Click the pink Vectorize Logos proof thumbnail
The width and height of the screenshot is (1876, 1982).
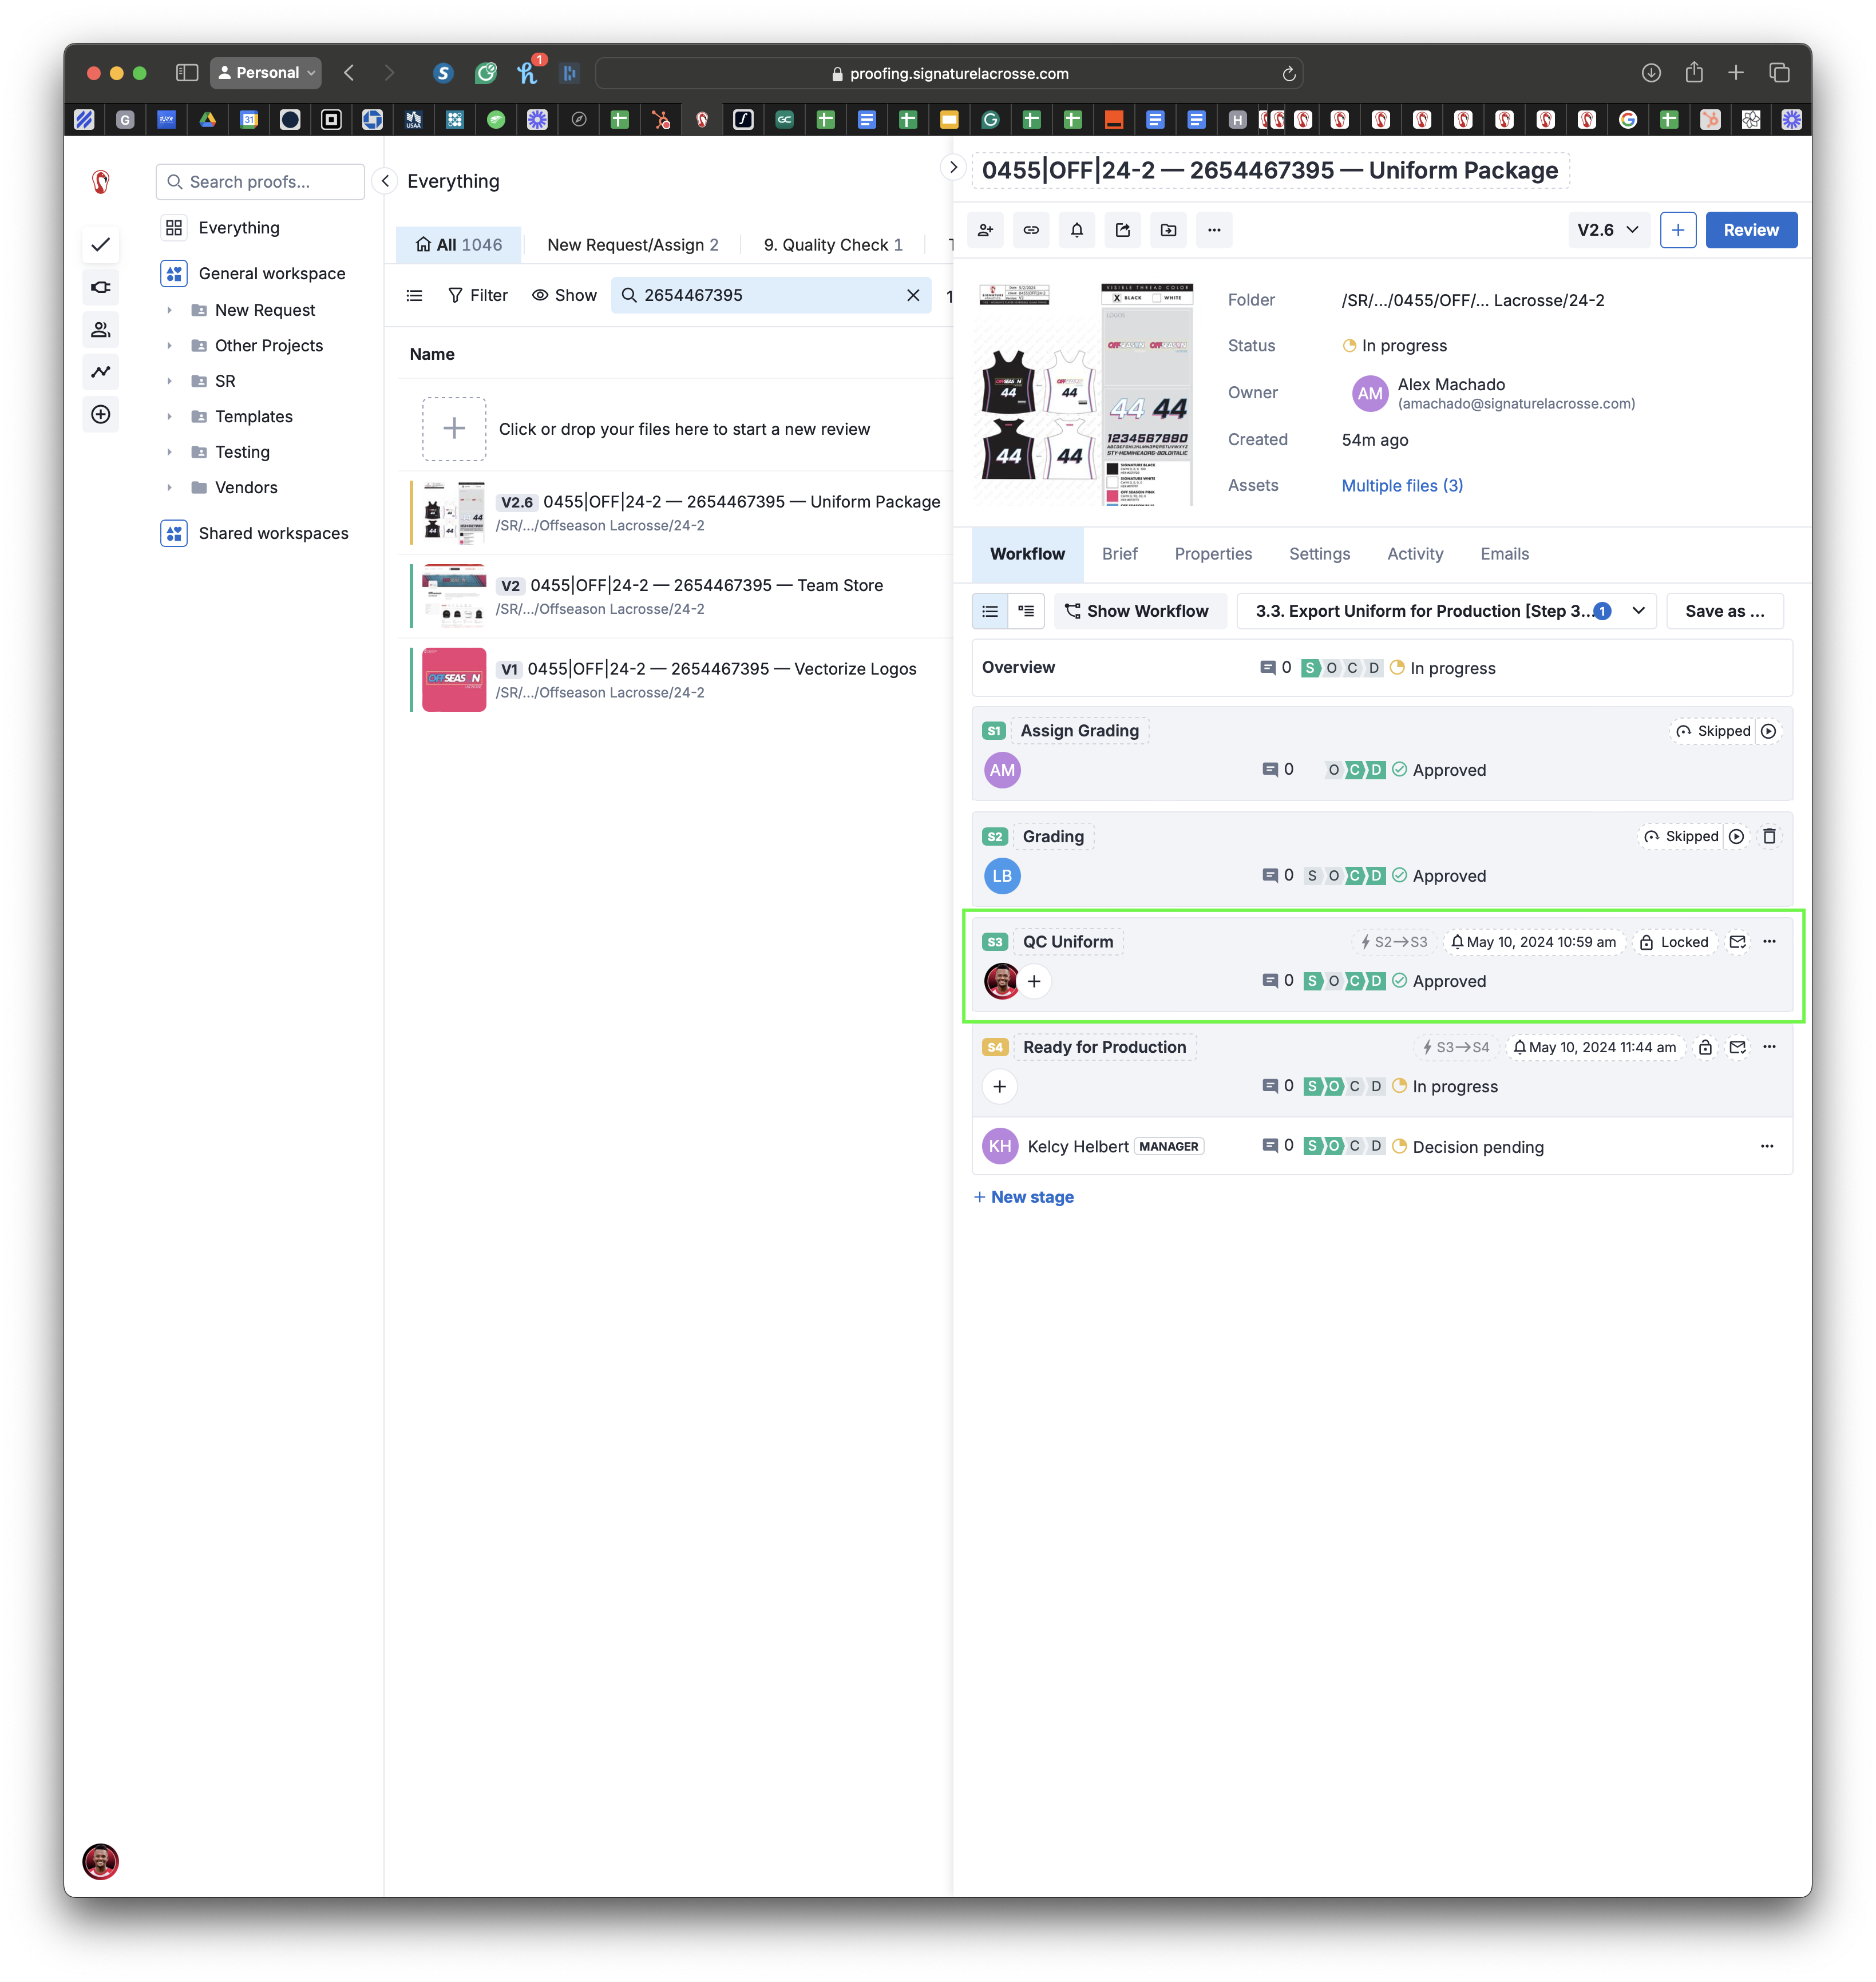tap(454, 680)
